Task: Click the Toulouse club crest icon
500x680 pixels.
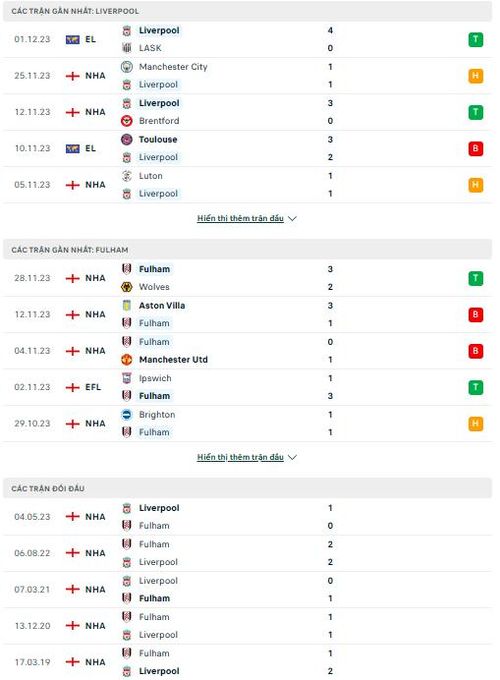Action: 127,140
